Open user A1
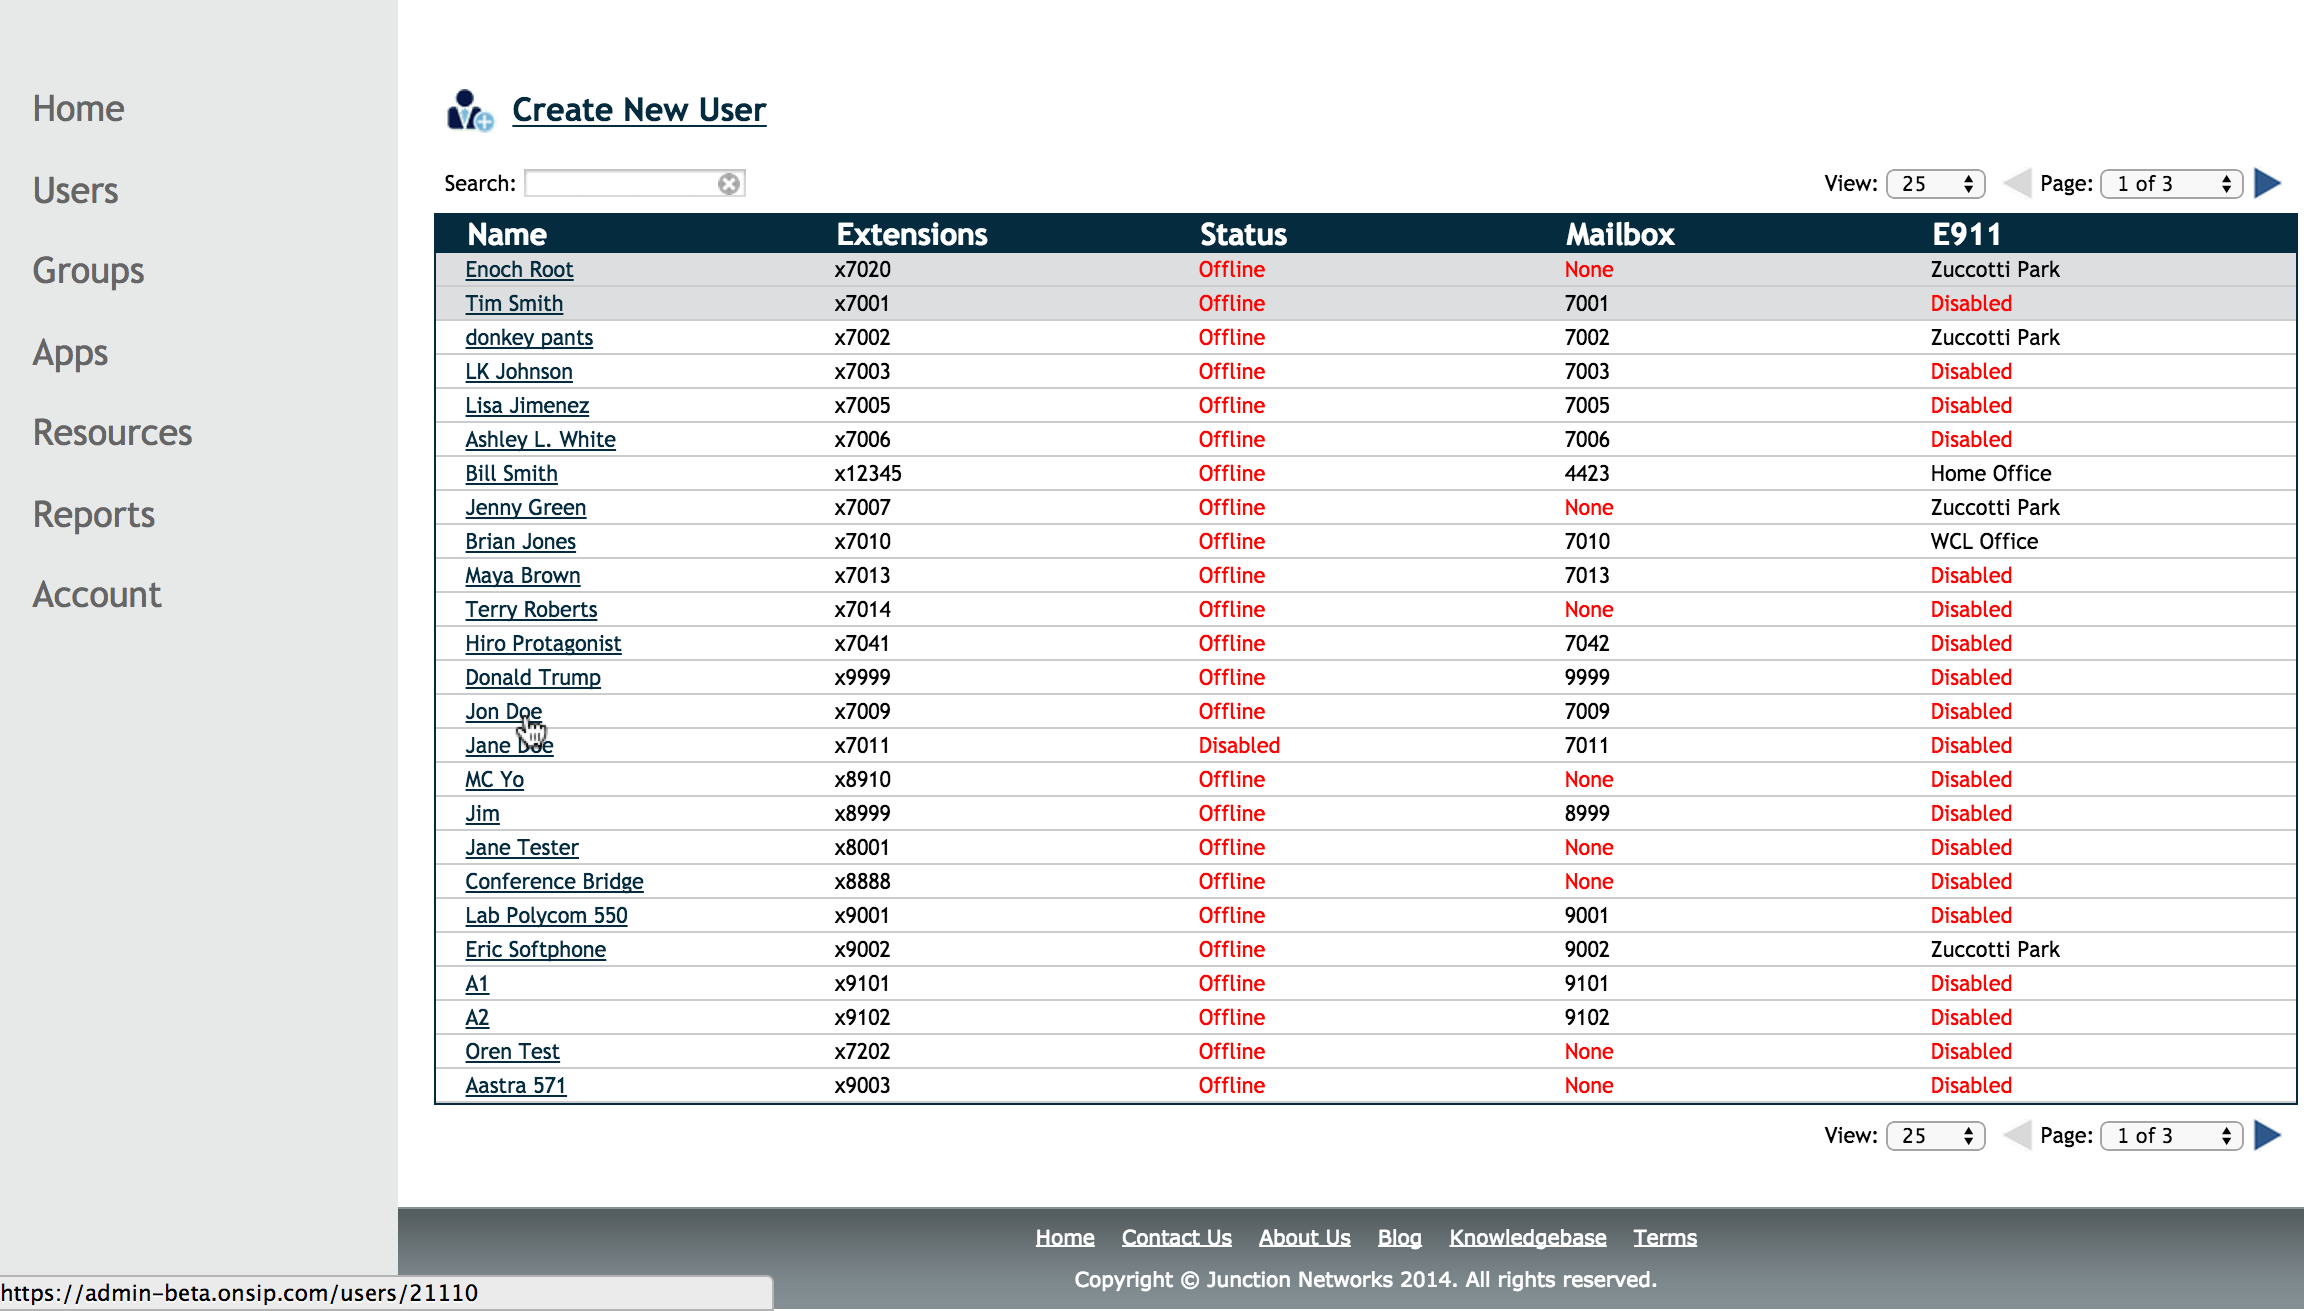2304x1311 pixels. tap(477, 984)
